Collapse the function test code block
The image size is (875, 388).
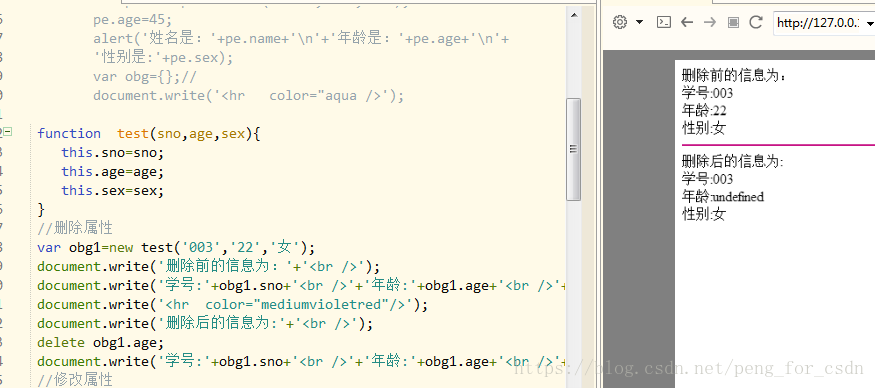click(8, 132)
